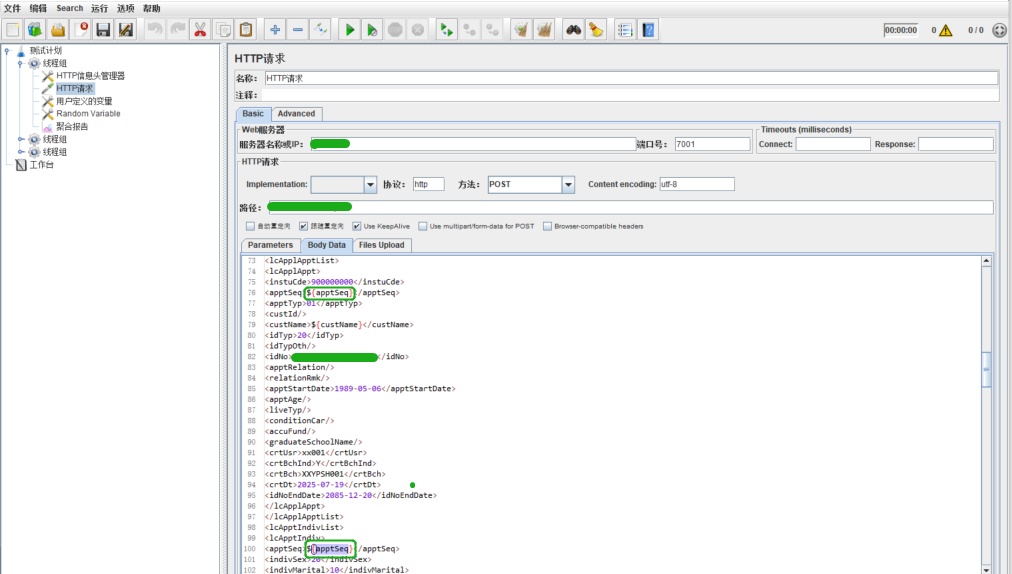This screenshot has height=574, width=1012.
Task: Clear all results with double broom icon
Action: pos(544,30)
